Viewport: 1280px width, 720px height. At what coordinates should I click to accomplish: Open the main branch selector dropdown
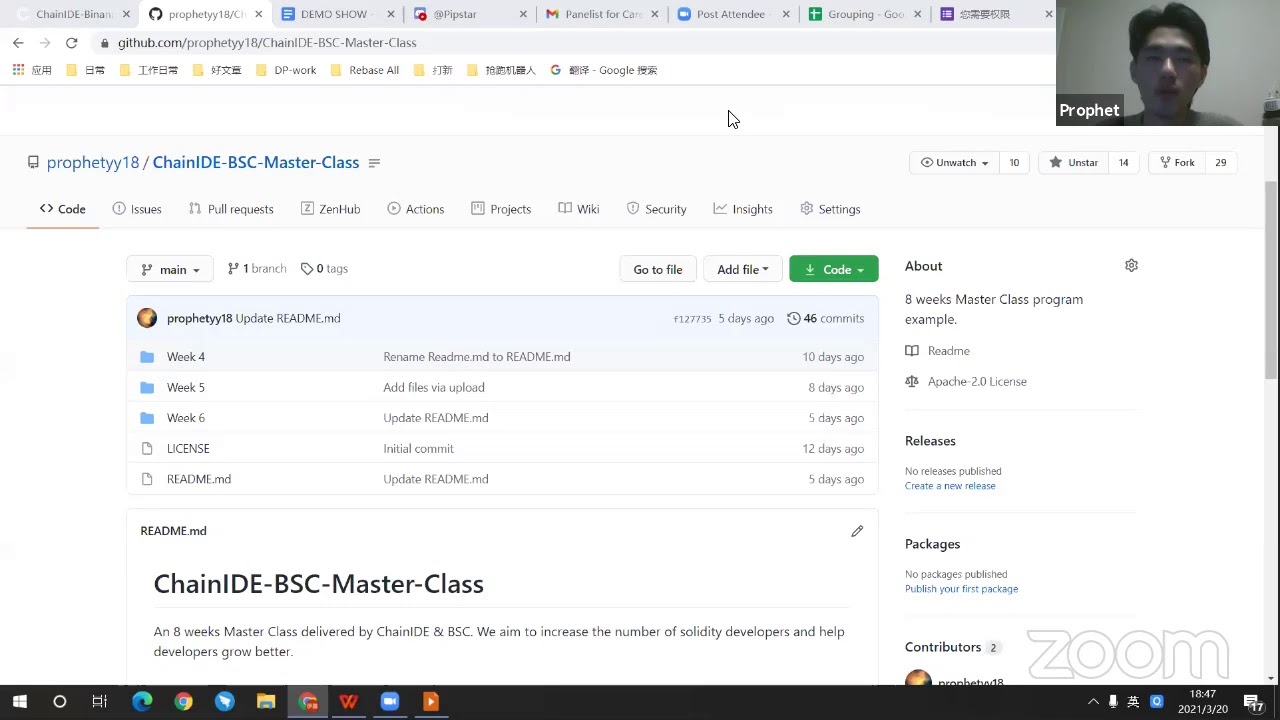(x=170, y=269)
